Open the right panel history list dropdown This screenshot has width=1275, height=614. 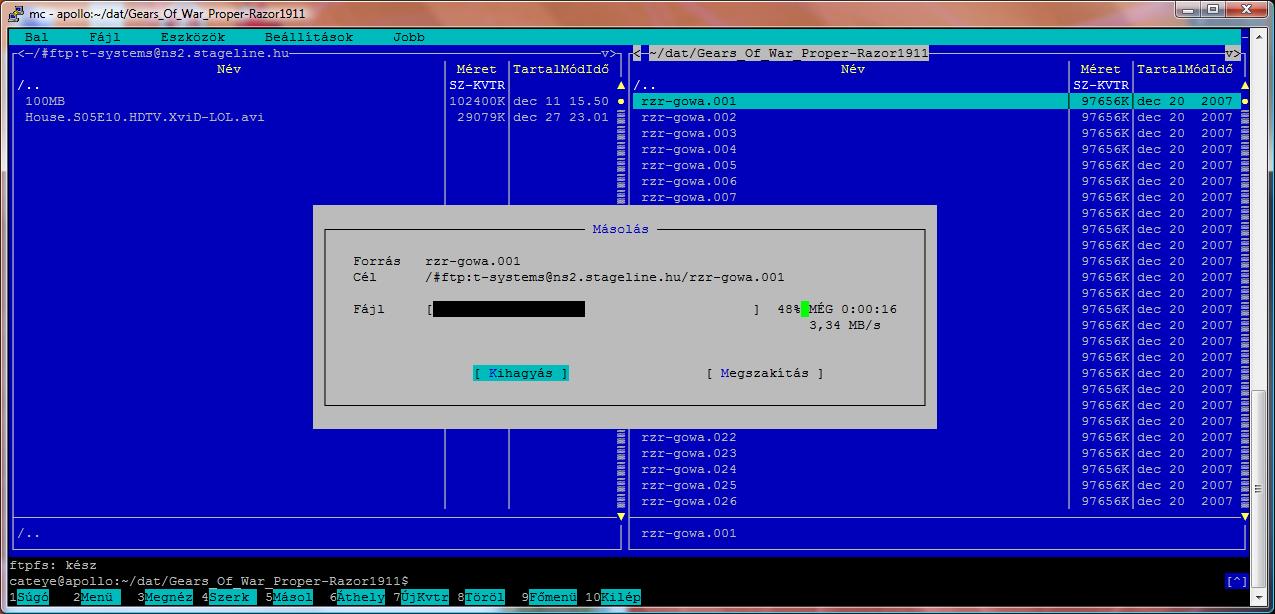tap(1233, 53)
